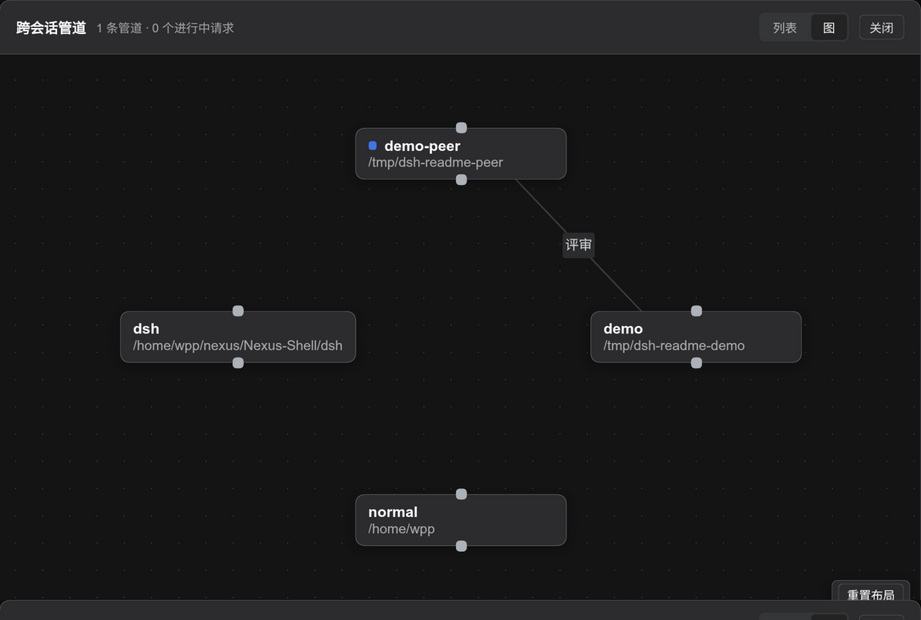The image size is (921, 620).
Task: Click the blue status dot on demo-peer
Action: coord(372,146)
